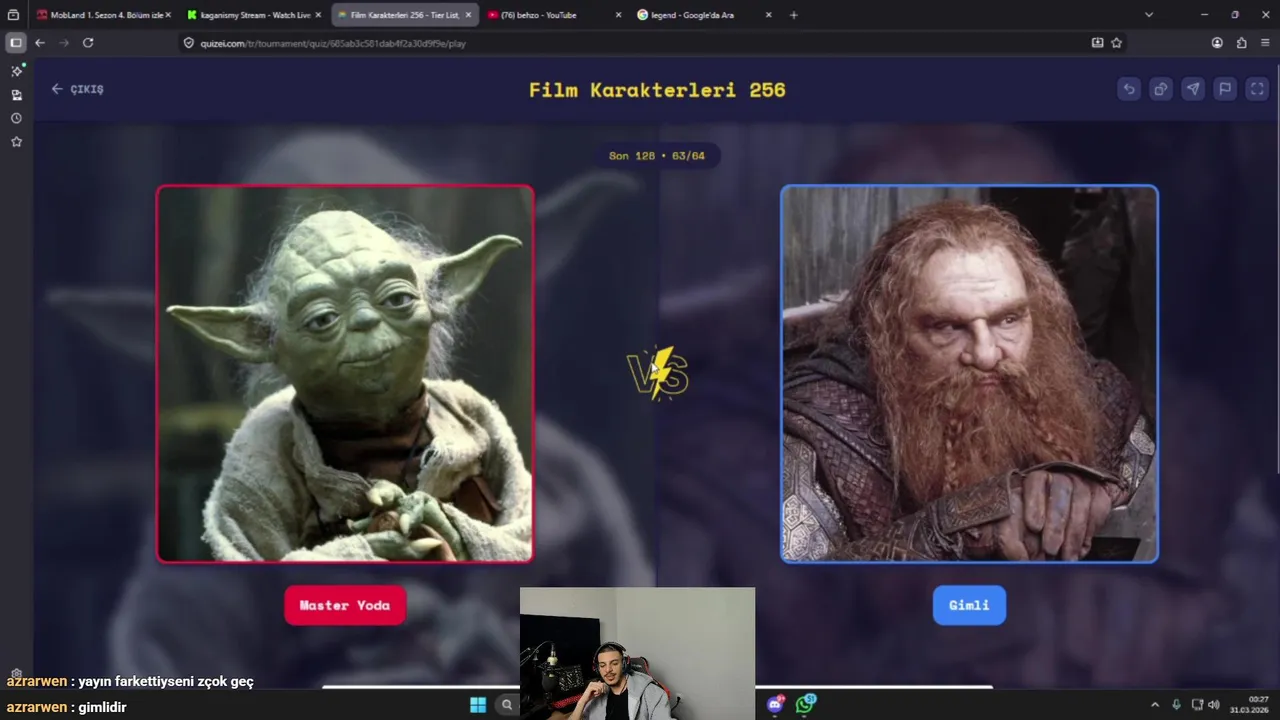The image size is (1280, 720).
Task: Undo last choice with back-arrow icon
Action: click(x=1129, y=89)
